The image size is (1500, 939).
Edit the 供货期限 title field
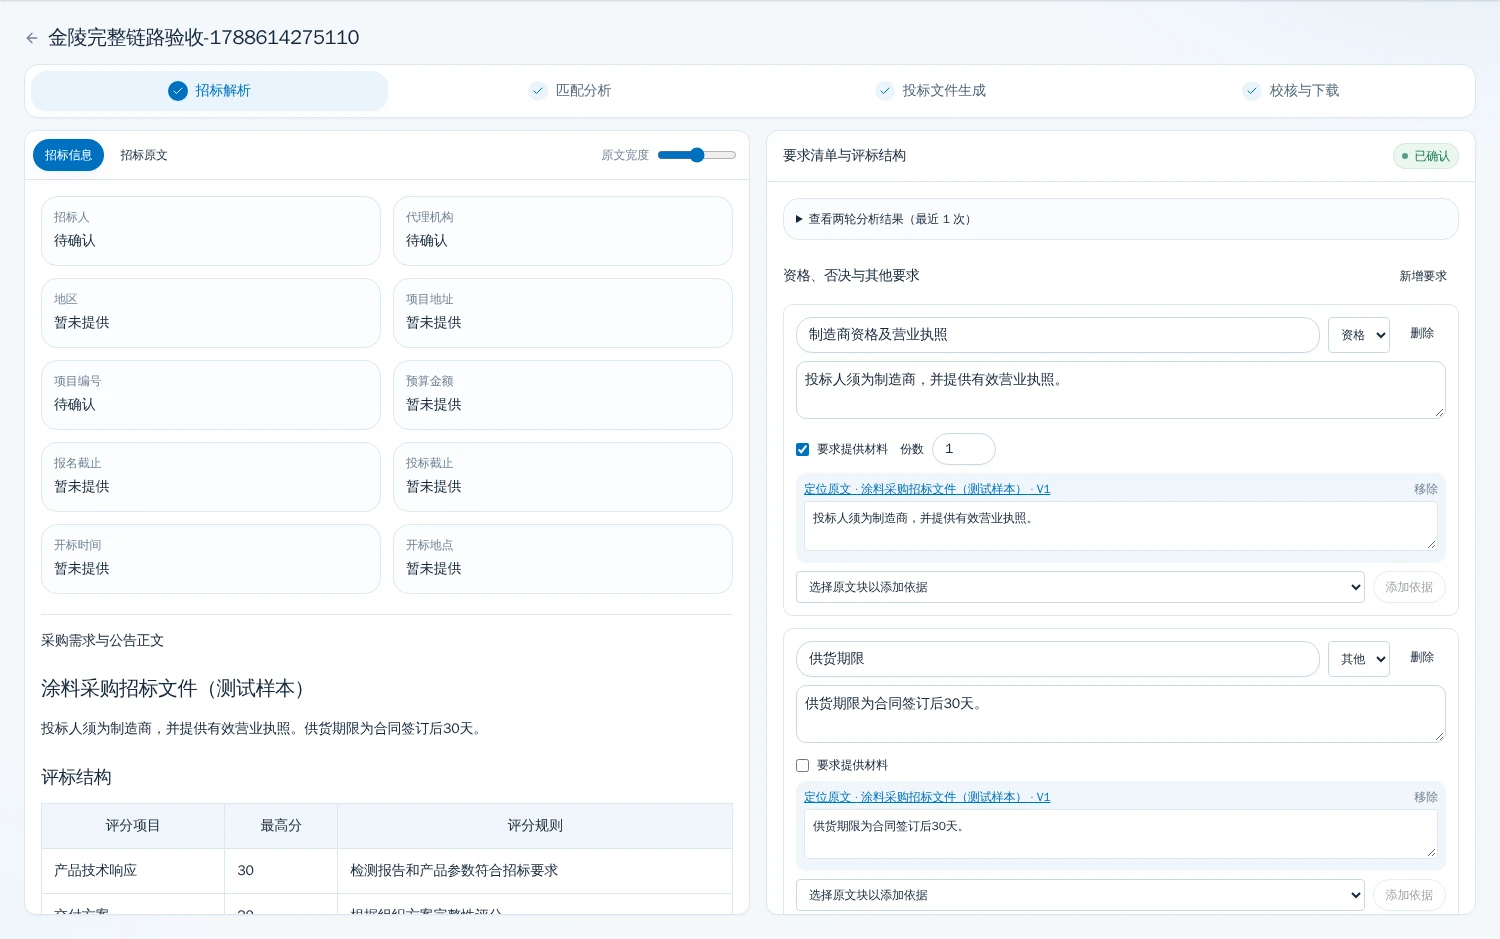(x=1057, y=659)
